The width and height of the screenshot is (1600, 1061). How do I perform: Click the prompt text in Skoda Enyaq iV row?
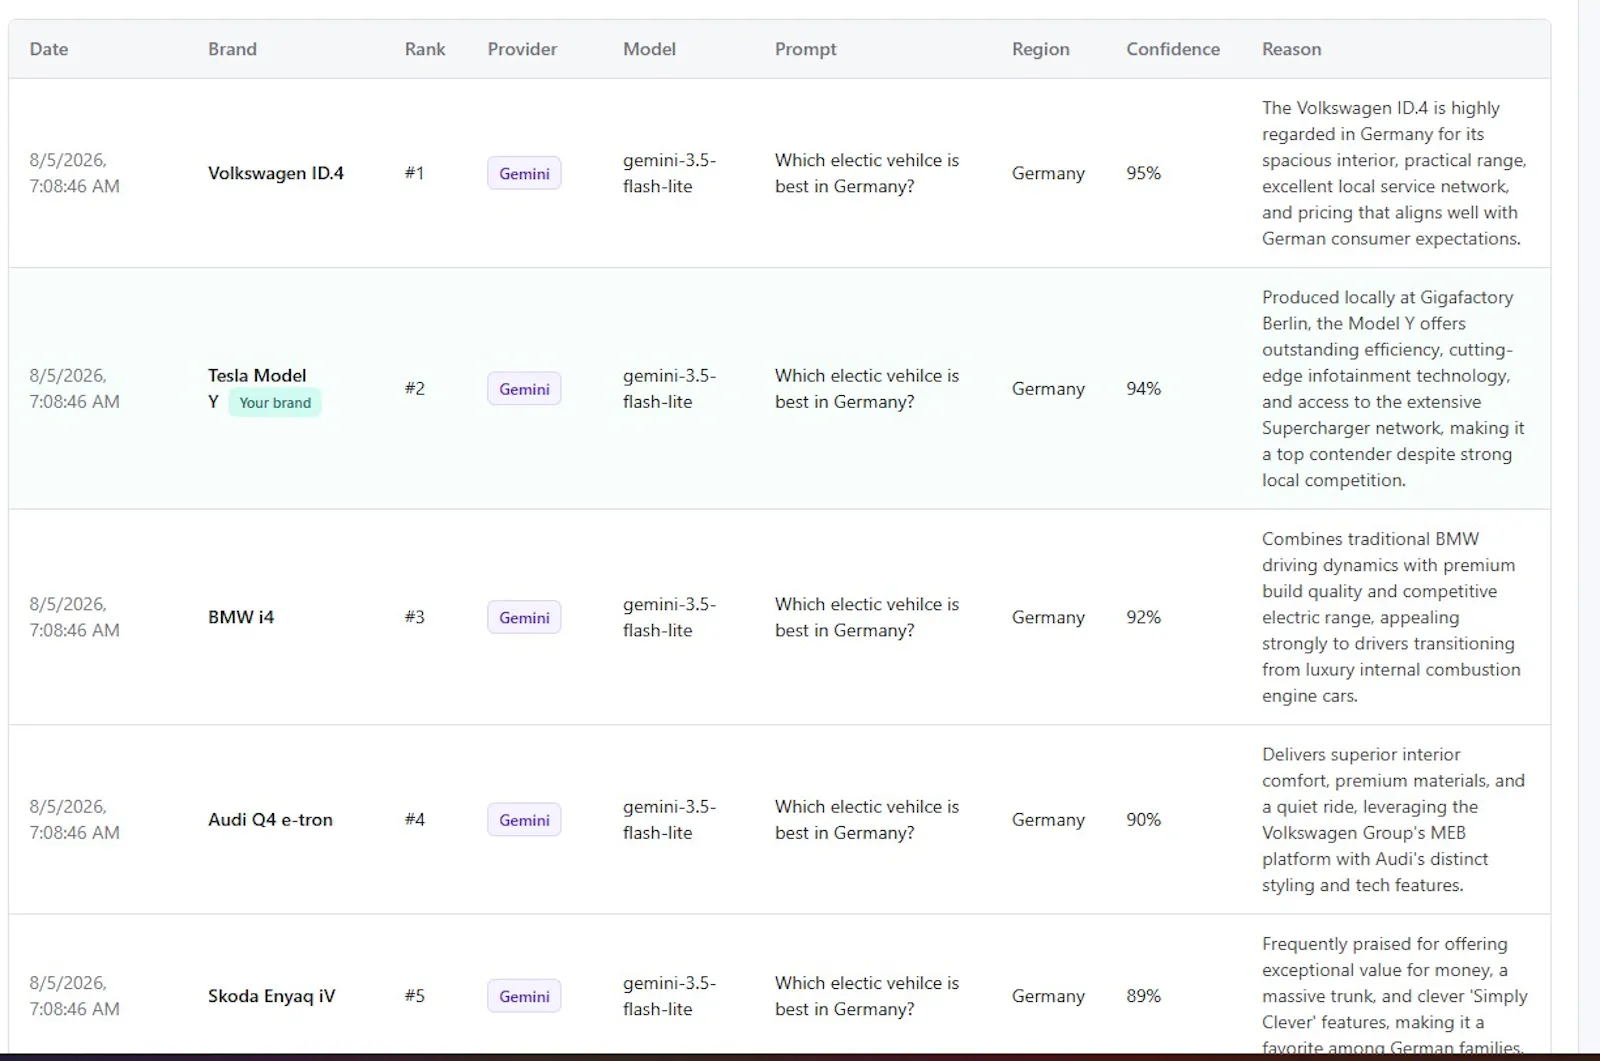(x=866, y=996)
